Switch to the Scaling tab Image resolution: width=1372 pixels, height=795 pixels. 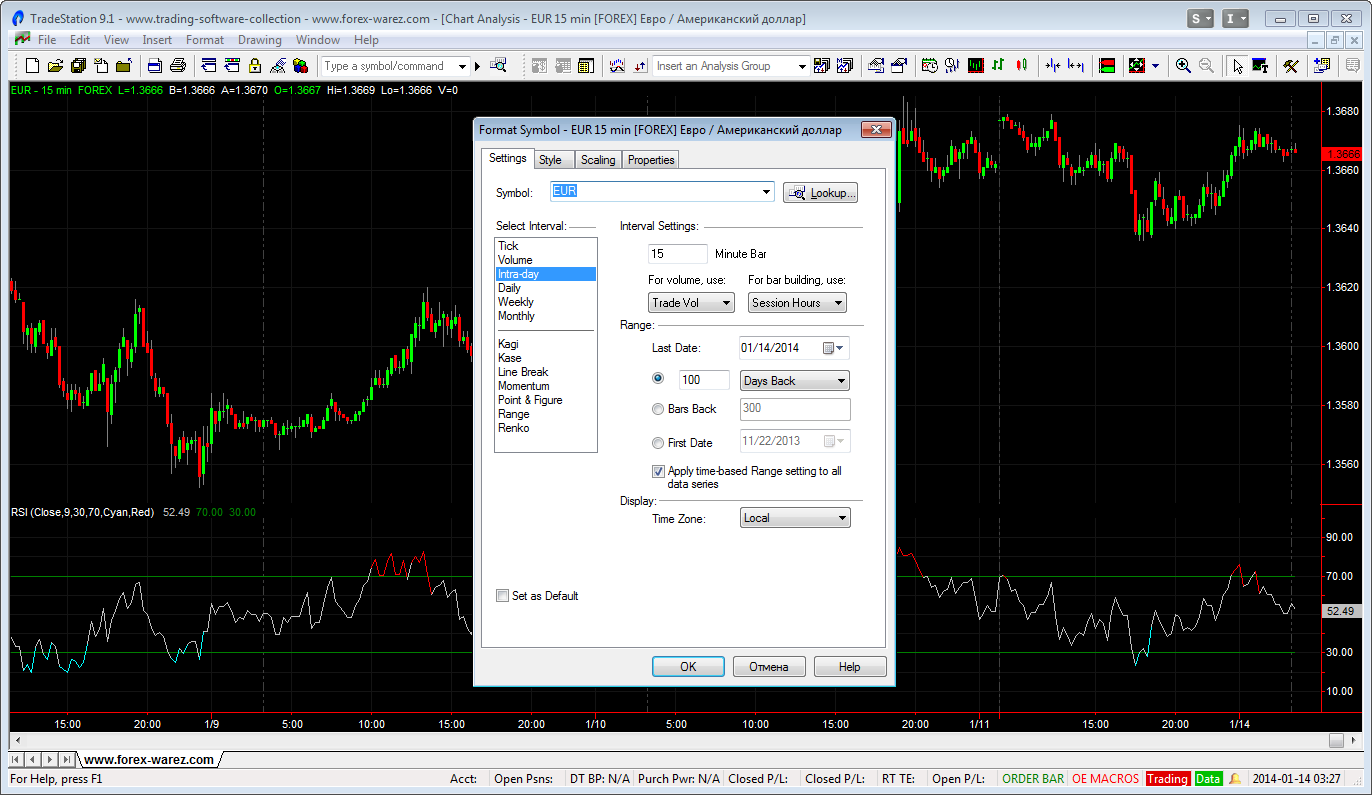tap(598, 160)
